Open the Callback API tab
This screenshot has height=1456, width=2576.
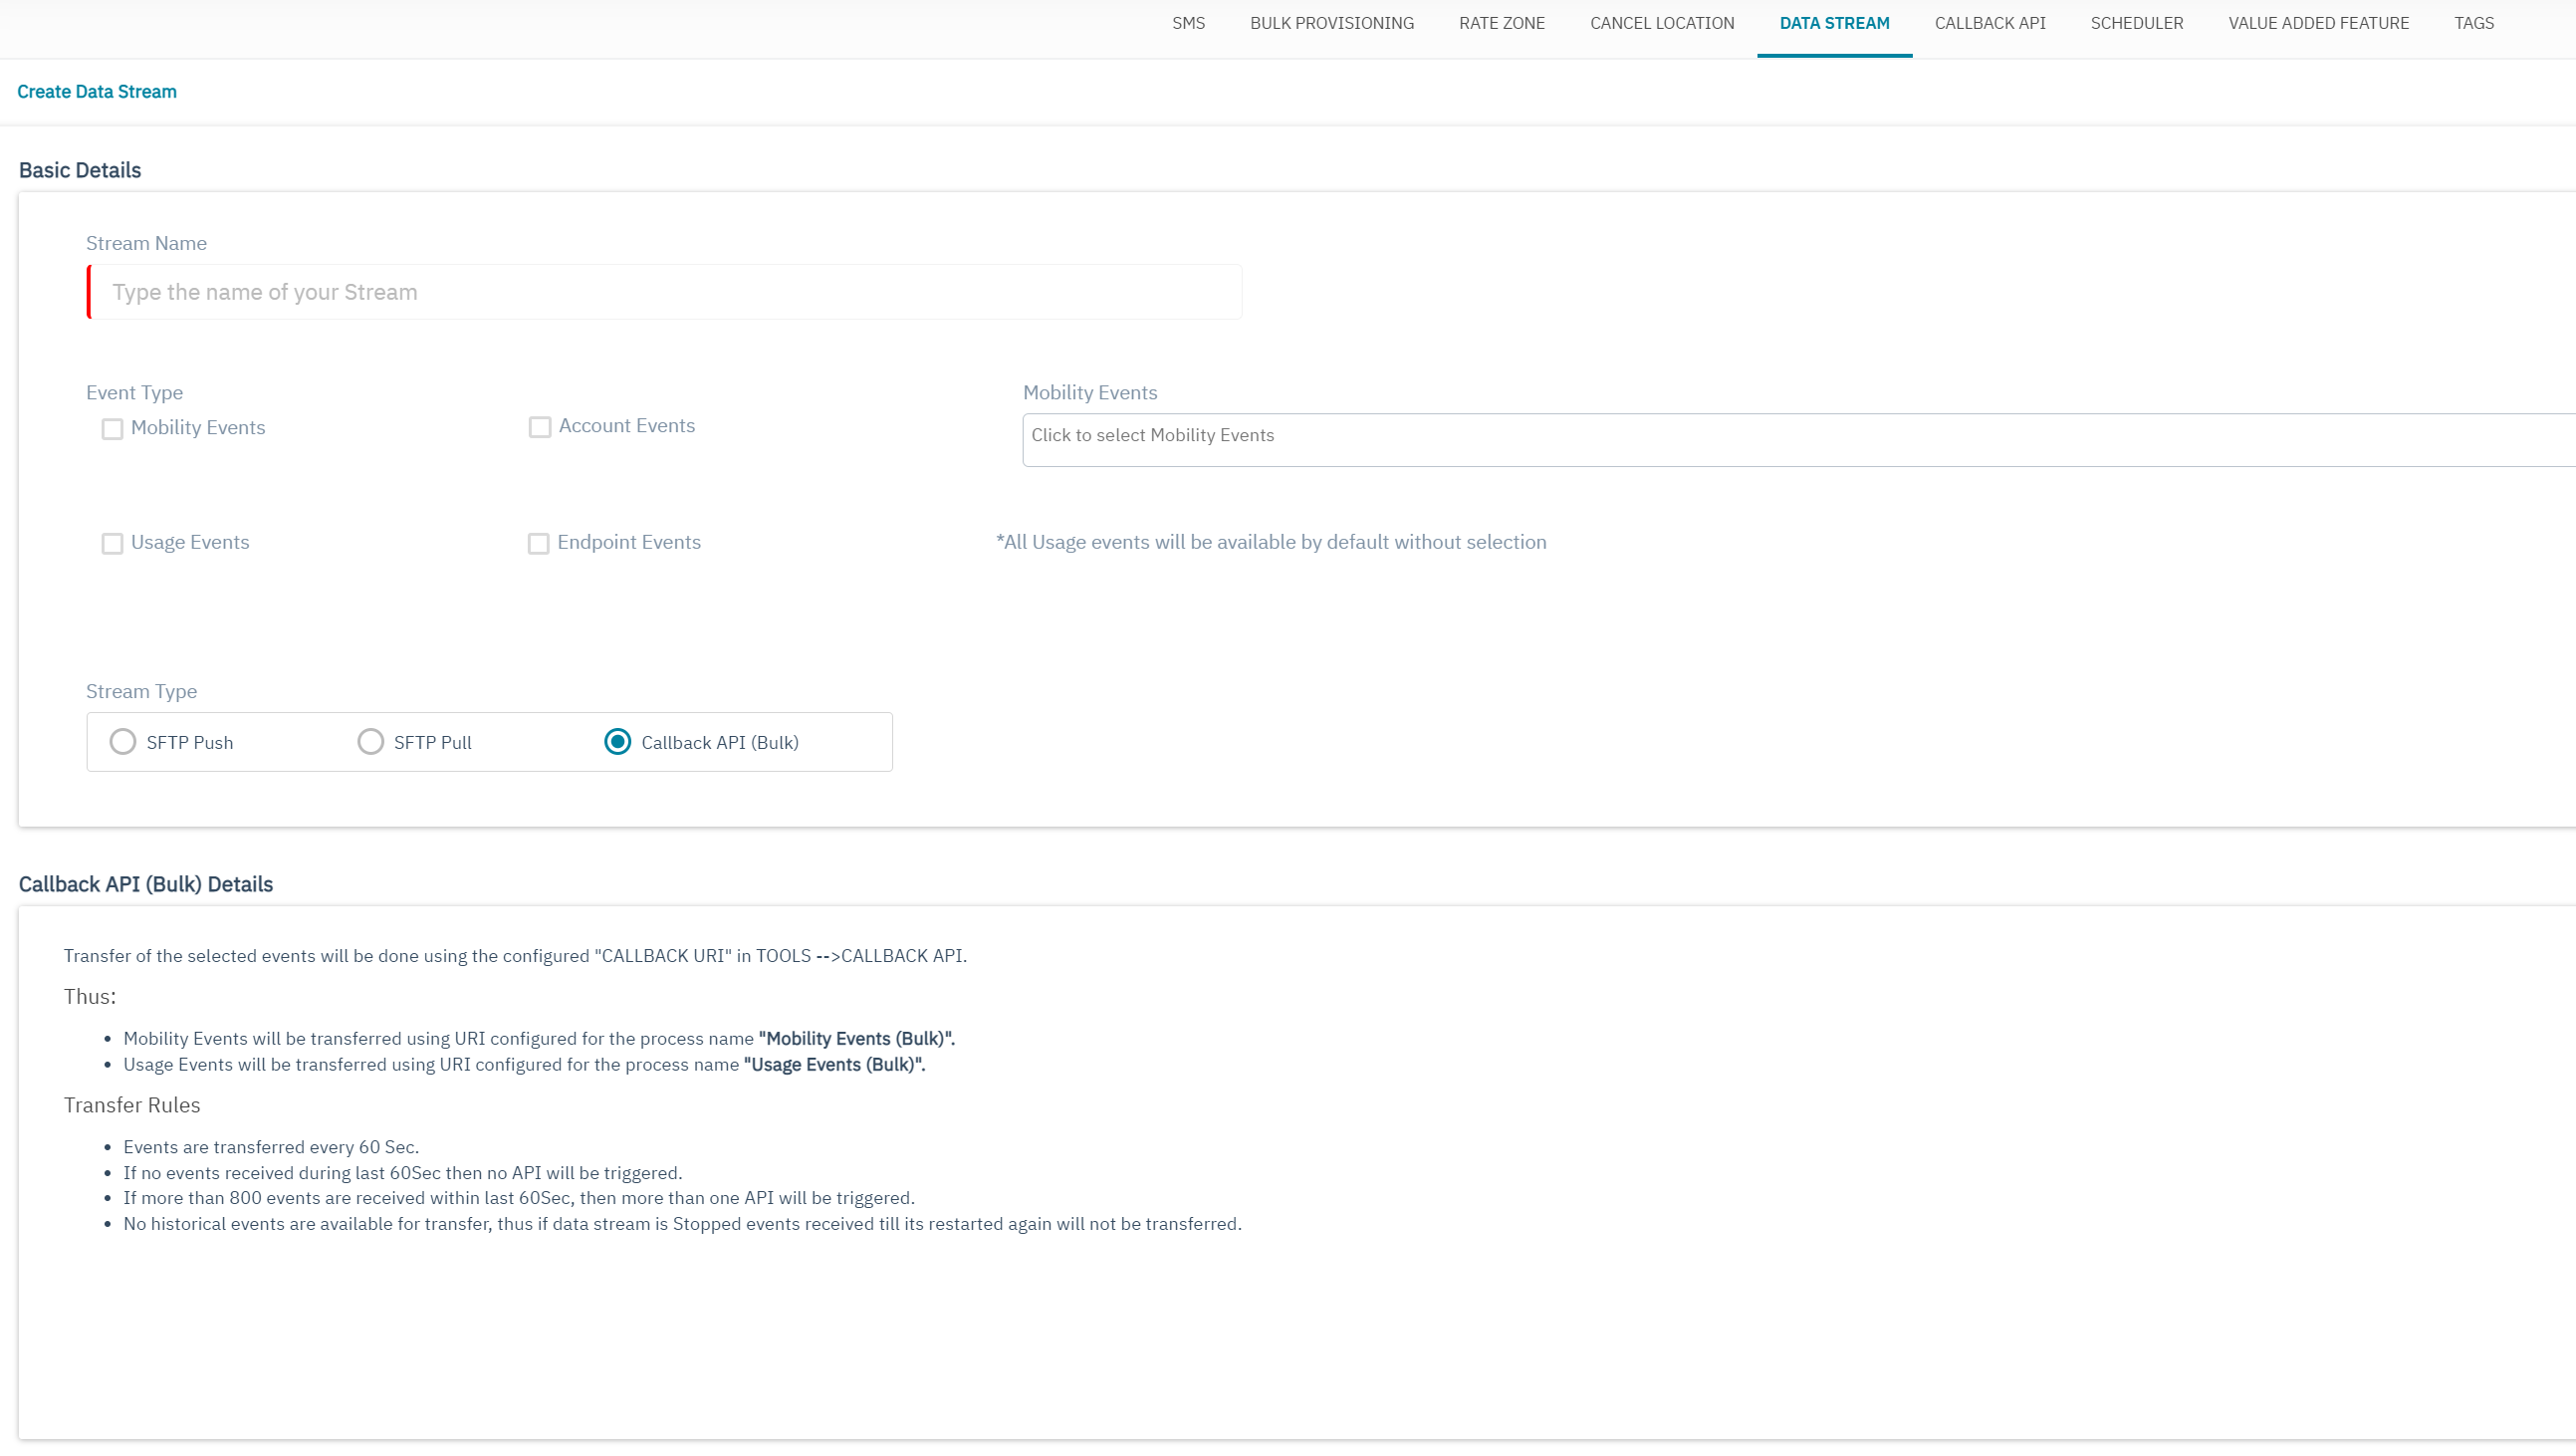coord(1989,23)
